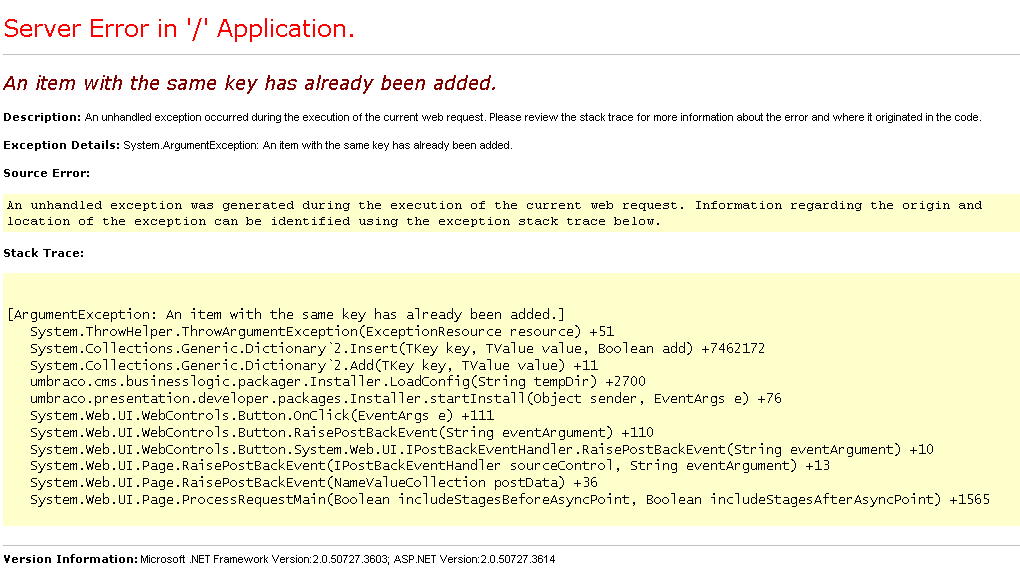Viewport: 1020px width, 579px height.
Task: Click the '[ArgumentException: ...]' stack trace first line
Action: [x=286, y=314]
